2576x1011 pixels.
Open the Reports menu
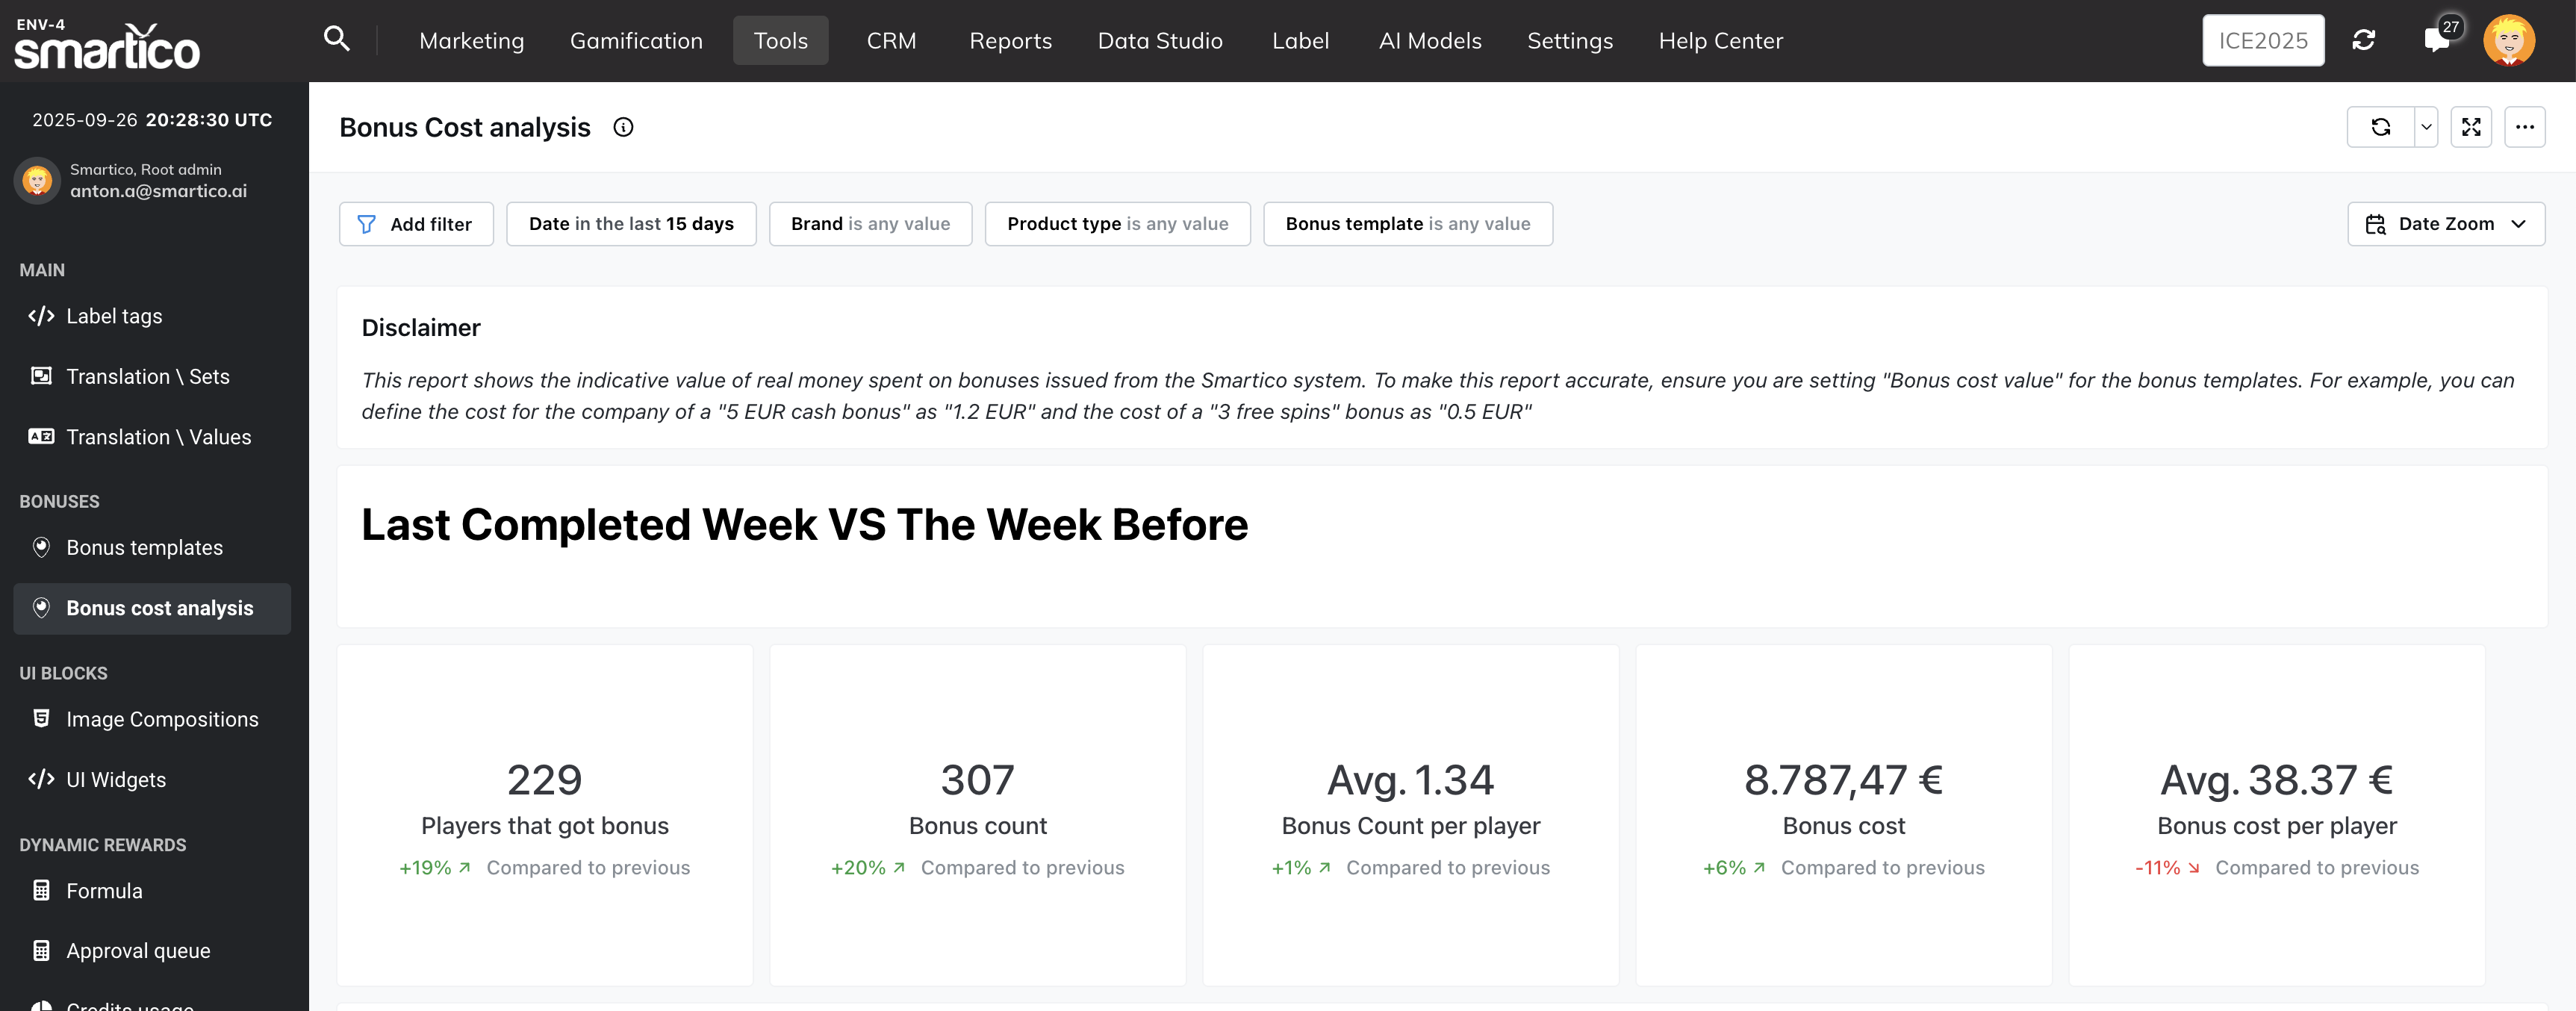1010,41
